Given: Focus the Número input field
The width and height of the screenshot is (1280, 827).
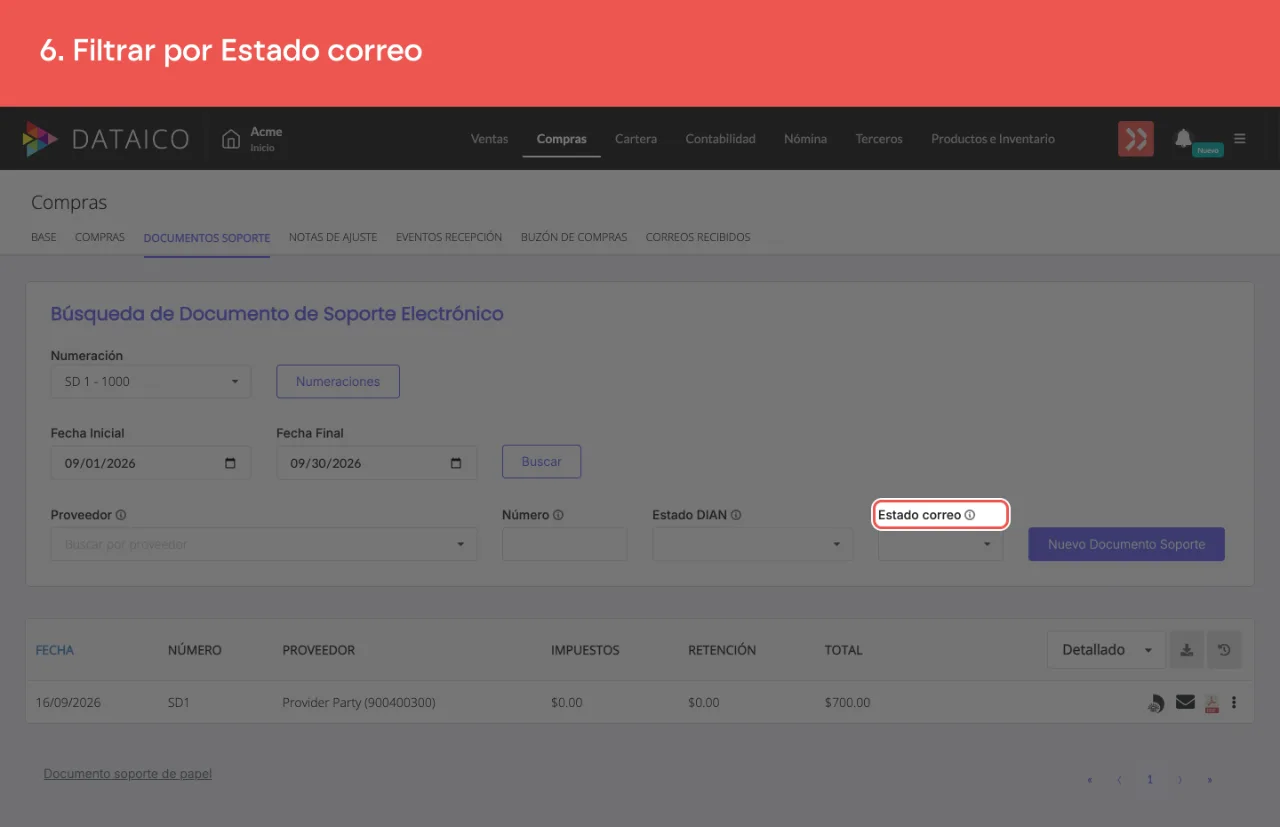Looking at the screenshot, I should [565, 544].
